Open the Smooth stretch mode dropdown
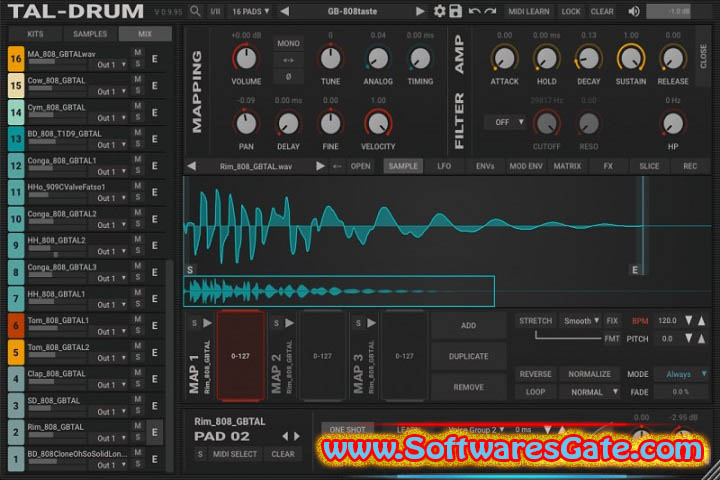Screen dimensions: 720x480 (581, 321)
